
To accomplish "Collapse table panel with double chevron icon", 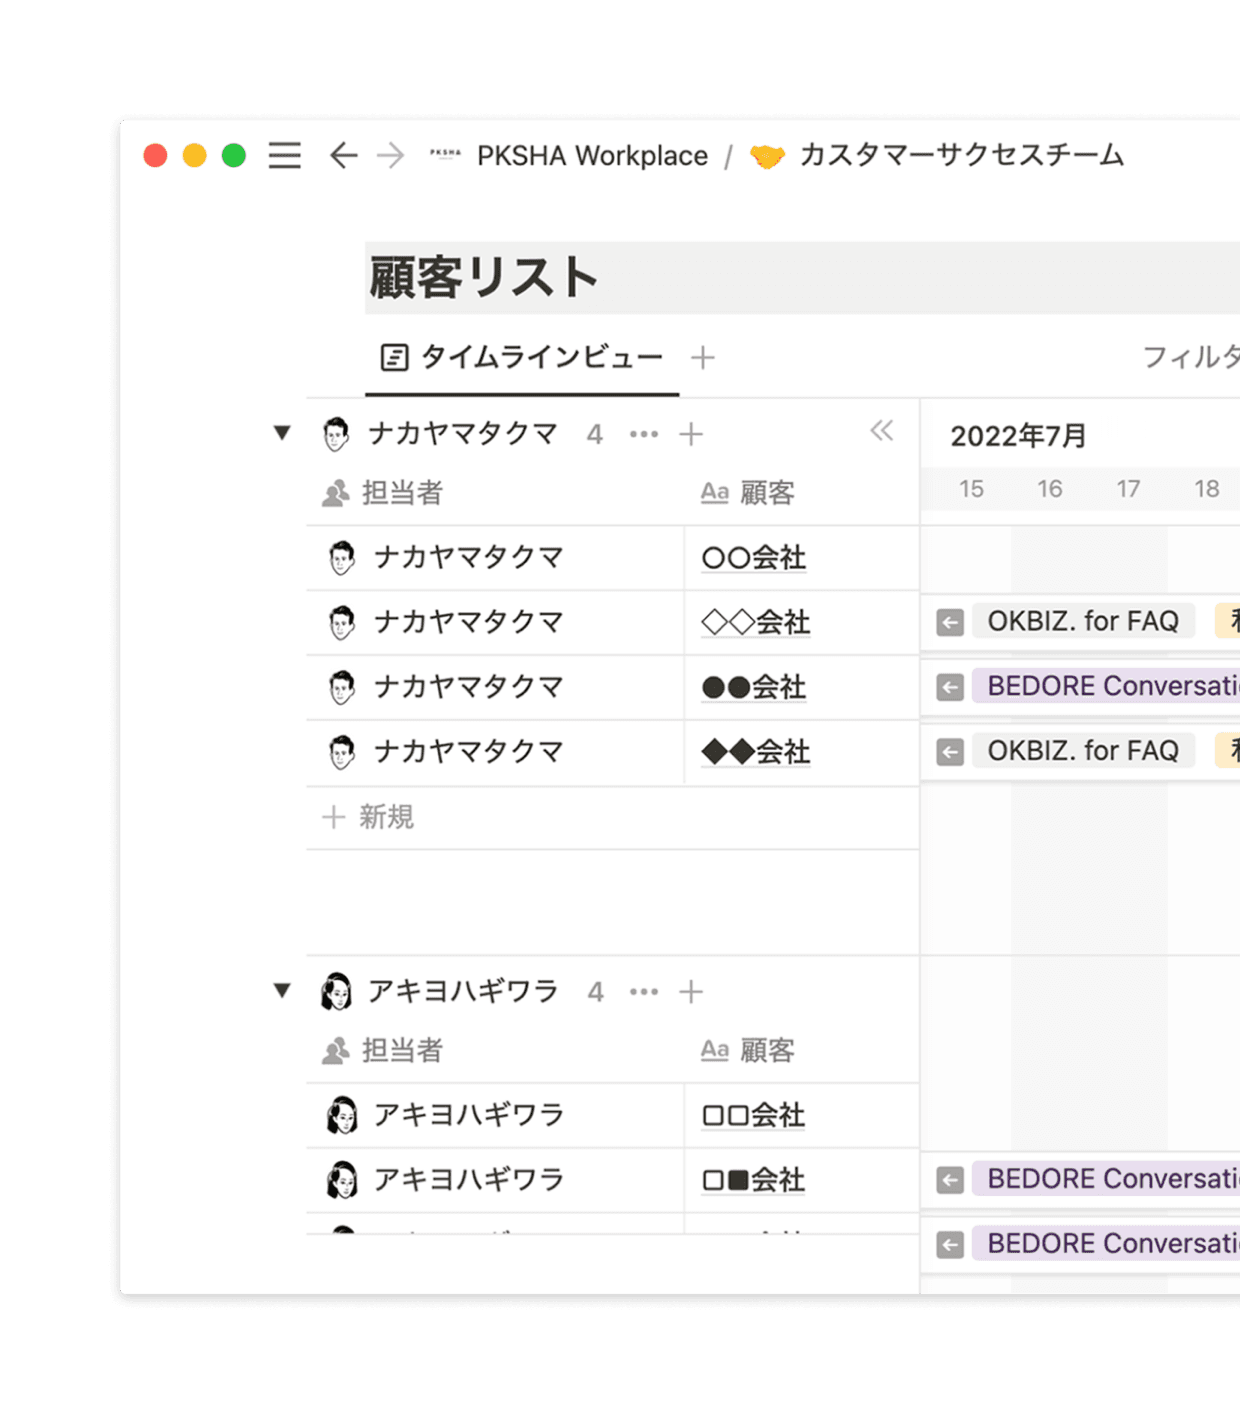I will pyautogui.click(x=881, y=431).
